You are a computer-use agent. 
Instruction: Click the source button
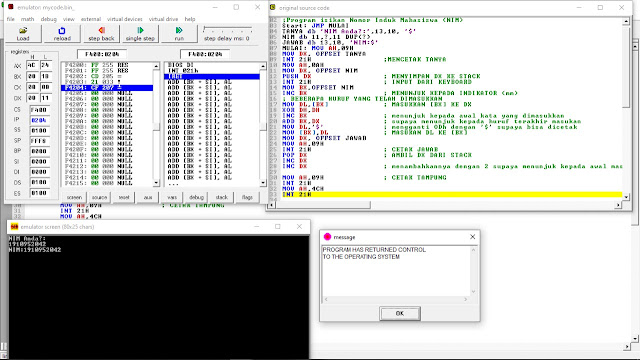[x=99, y=197]
